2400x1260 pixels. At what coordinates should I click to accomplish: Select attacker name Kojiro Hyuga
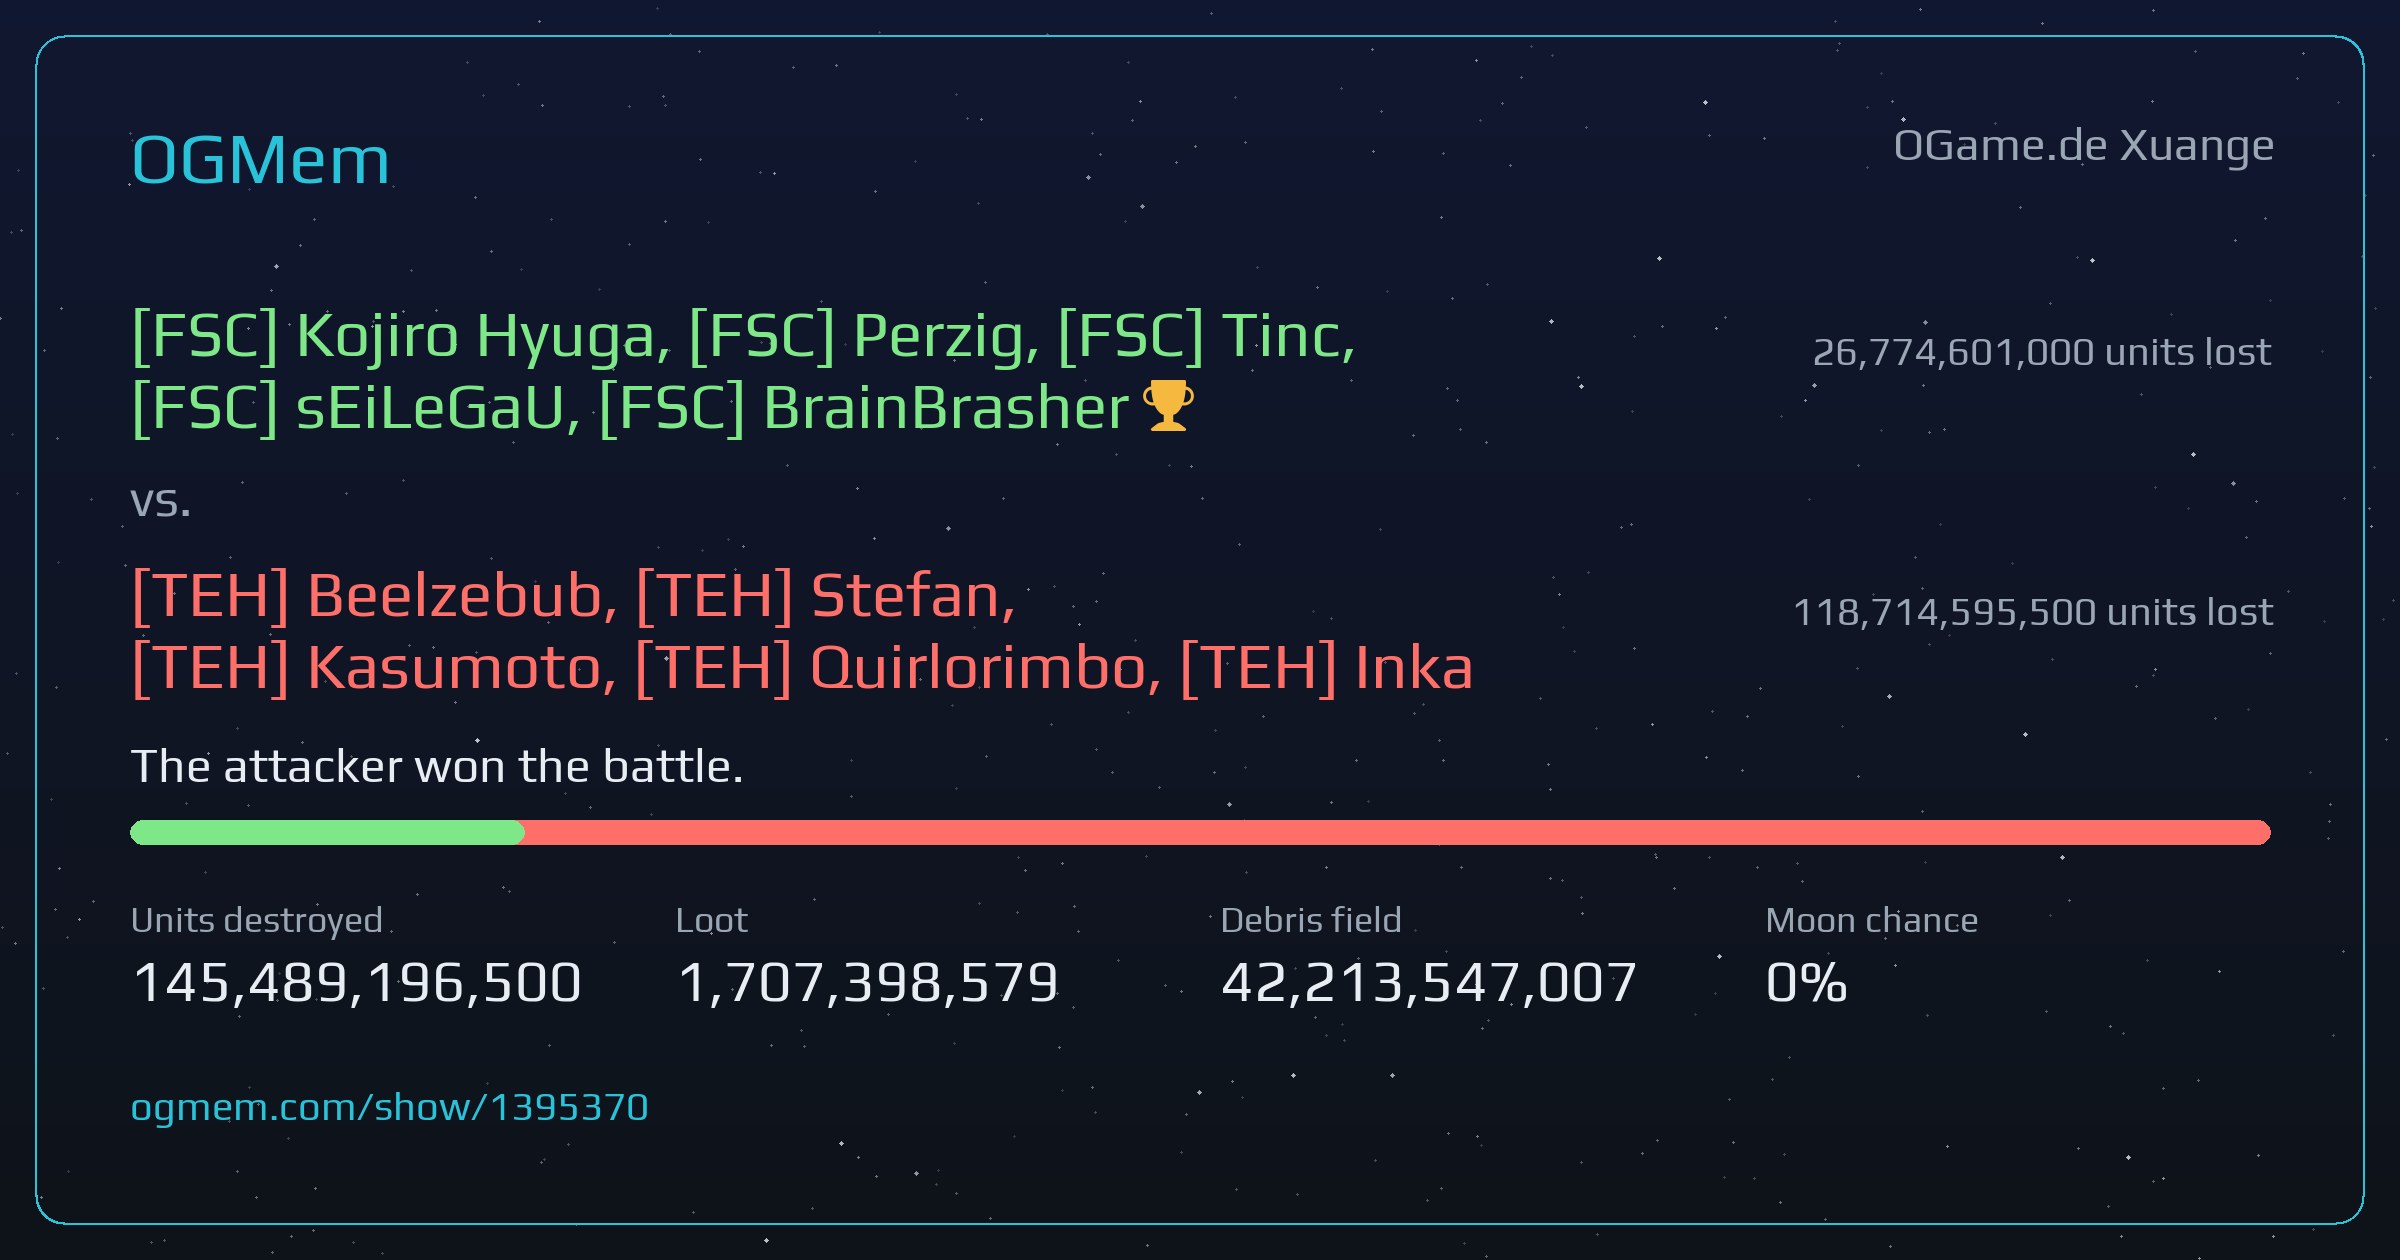click(476, 336)
